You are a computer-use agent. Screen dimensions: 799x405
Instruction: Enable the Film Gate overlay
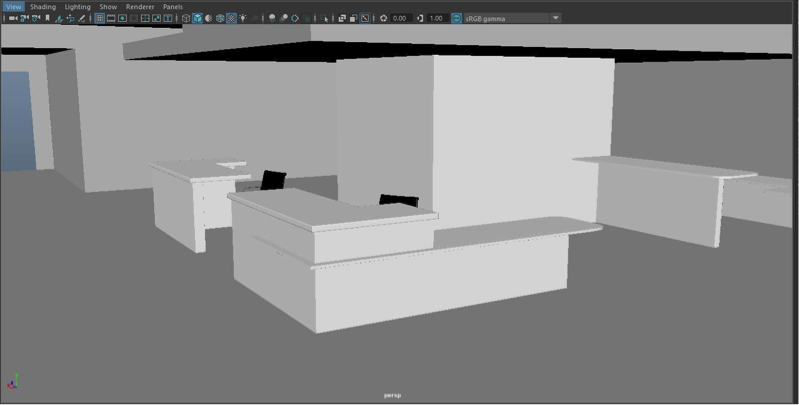pos(111,18)
